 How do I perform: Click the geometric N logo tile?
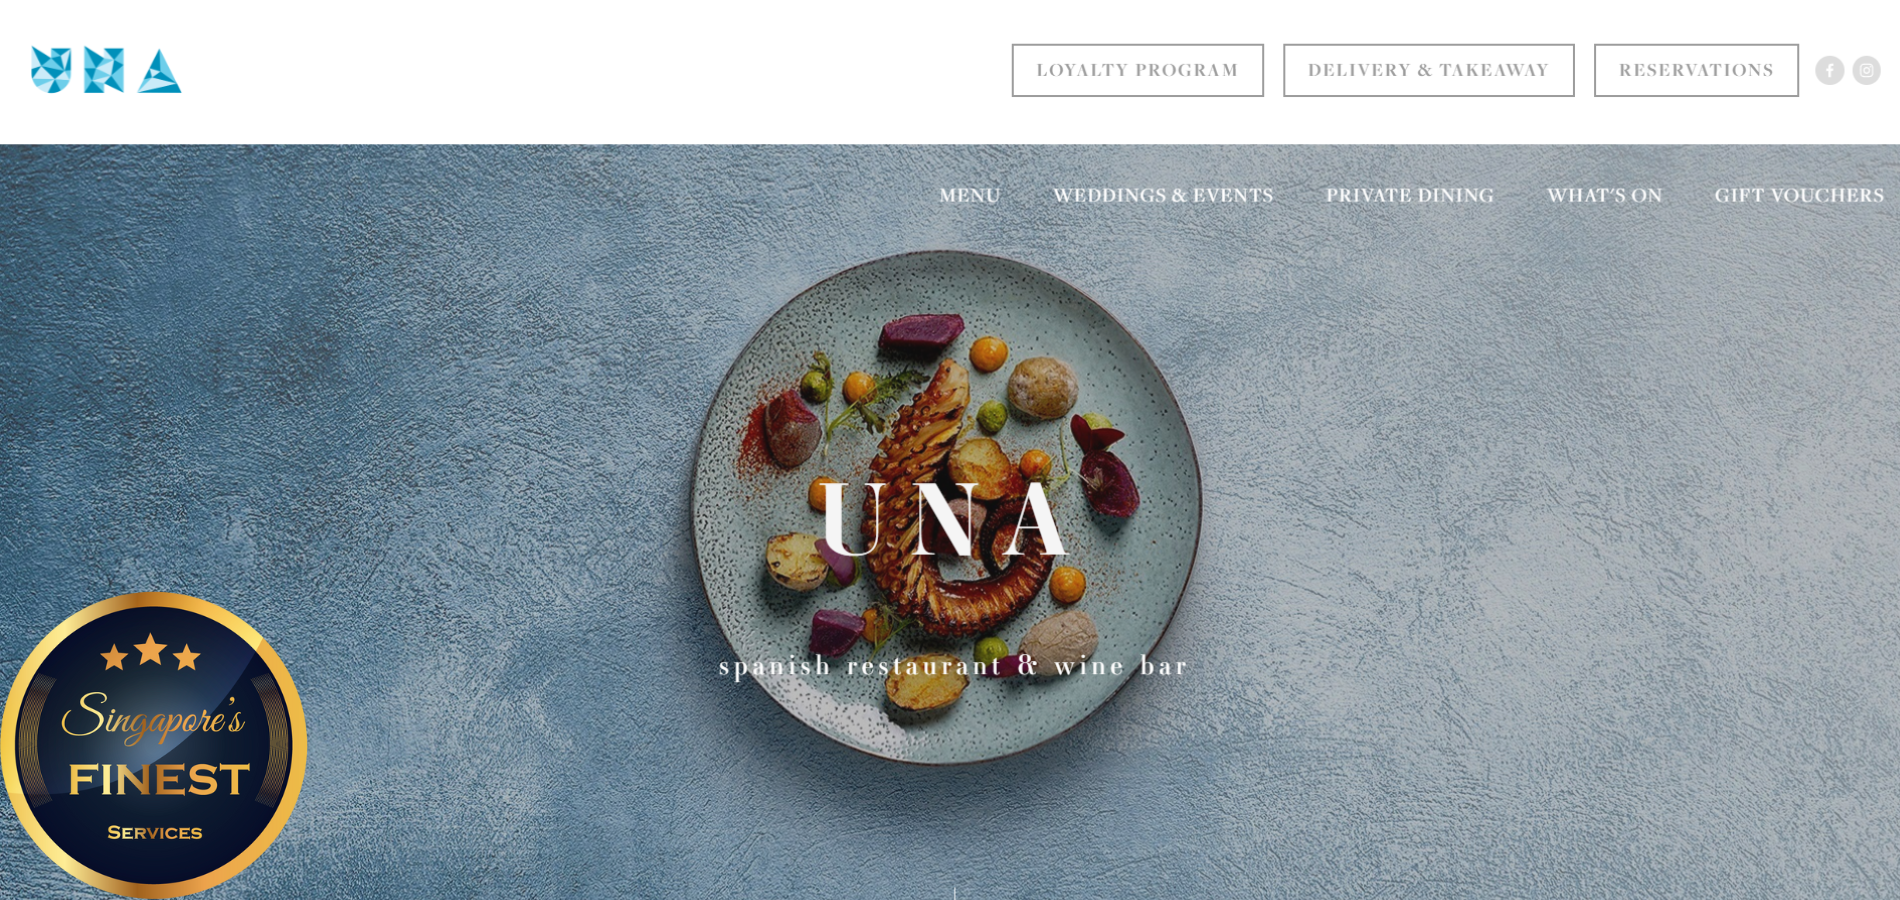click(x=104, y=70)
